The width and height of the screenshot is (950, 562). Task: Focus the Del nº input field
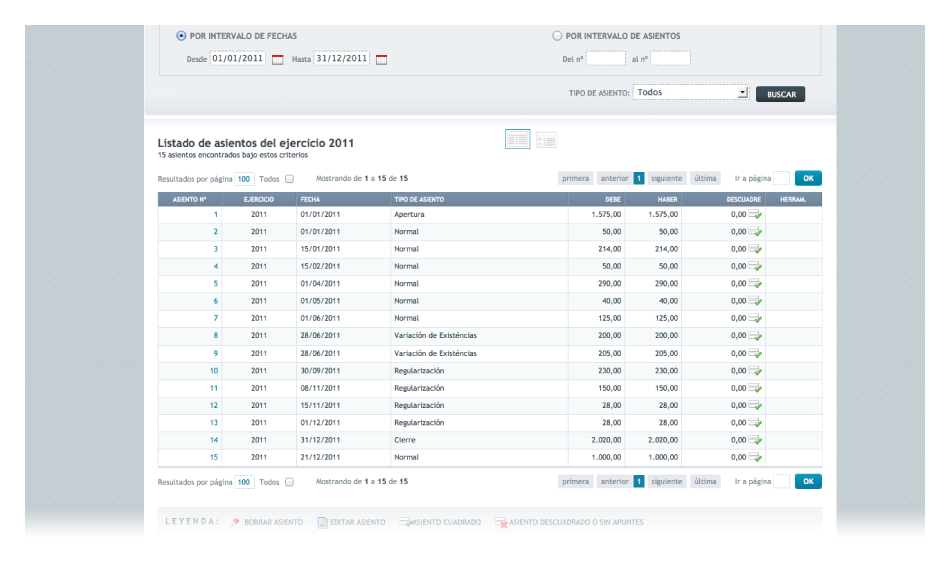pyautogui.click(x=606, y=58)
